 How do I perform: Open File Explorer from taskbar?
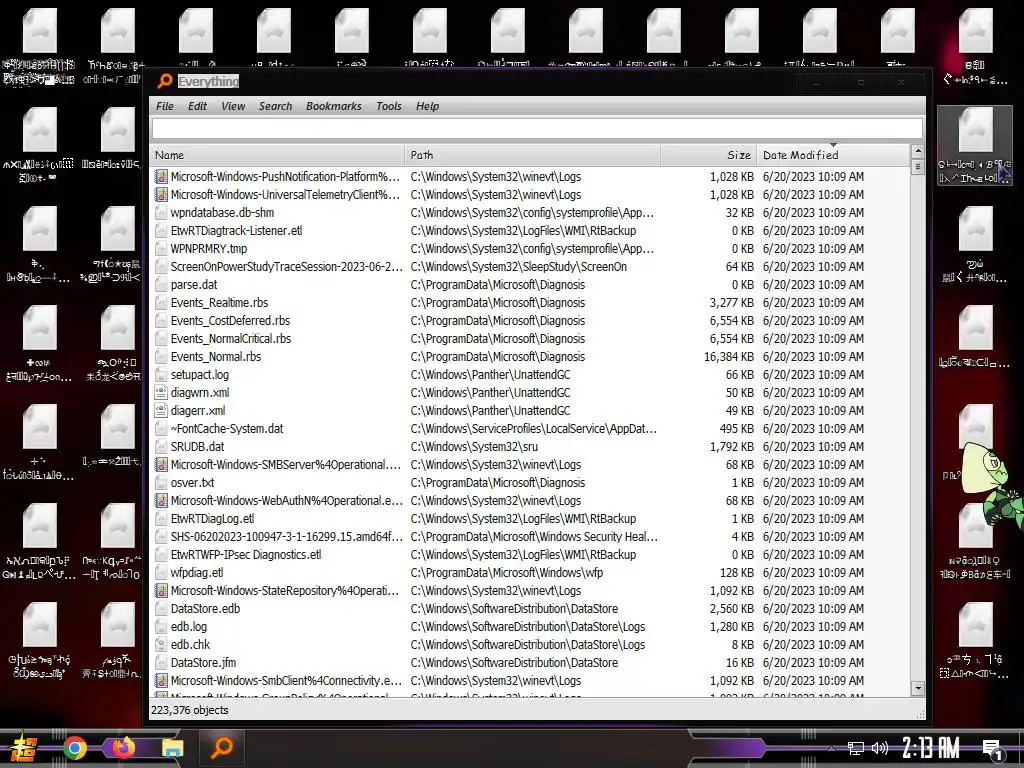click(x=172, y=748)
